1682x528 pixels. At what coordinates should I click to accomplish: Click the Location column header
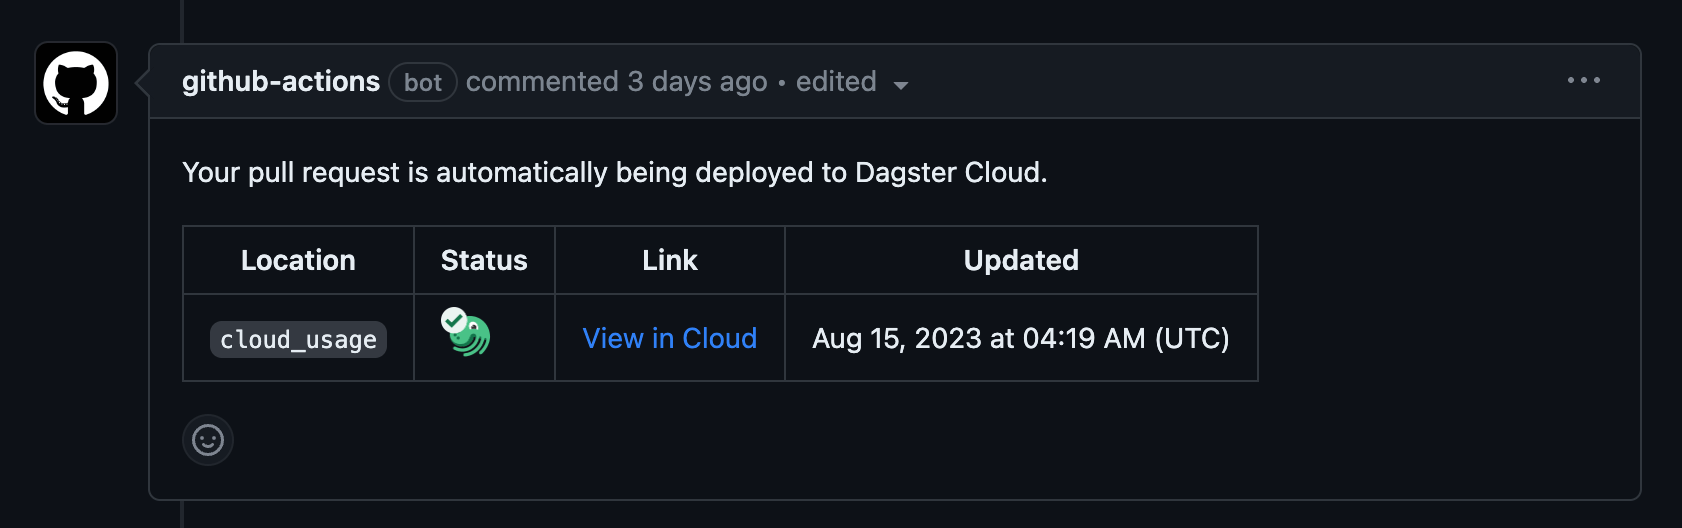pyautogui.click(x=298, y=260)
